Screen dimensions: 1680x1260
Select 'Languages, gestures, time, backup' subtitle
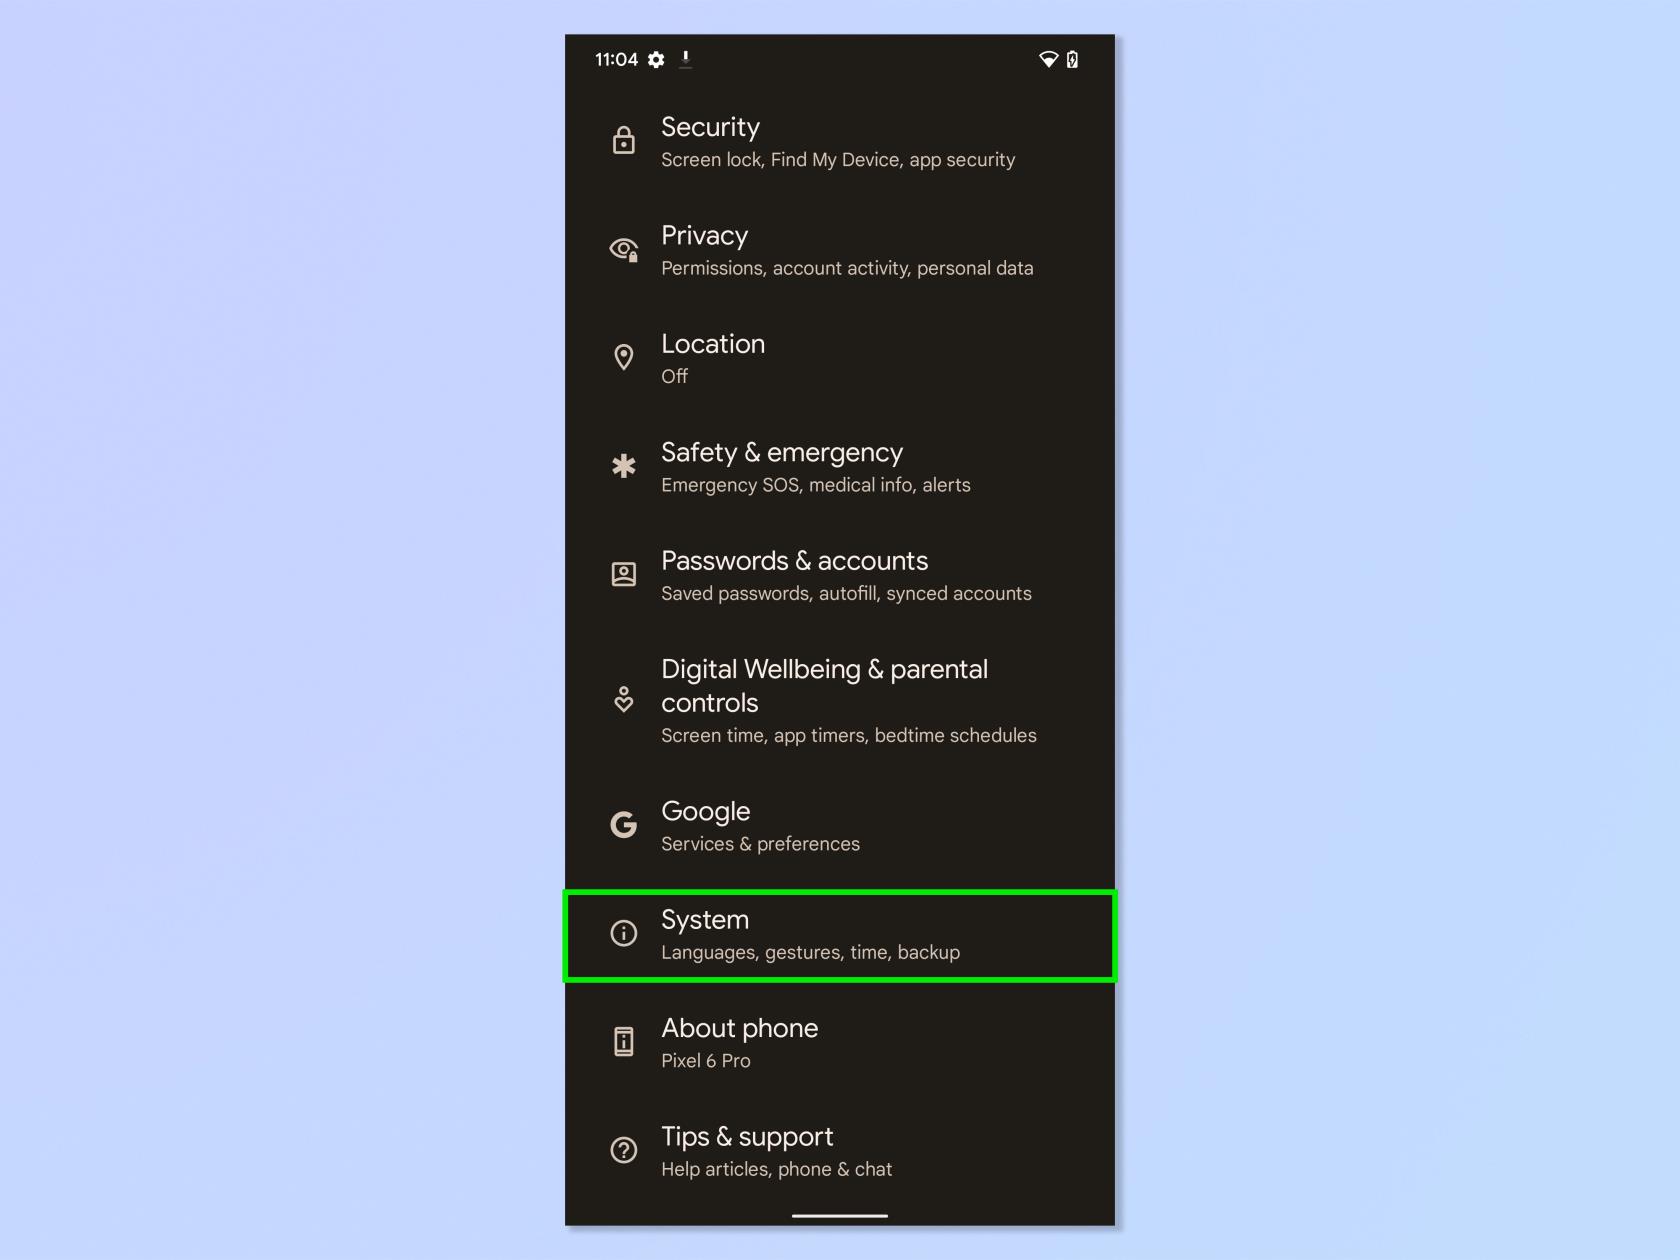point(810,952)
